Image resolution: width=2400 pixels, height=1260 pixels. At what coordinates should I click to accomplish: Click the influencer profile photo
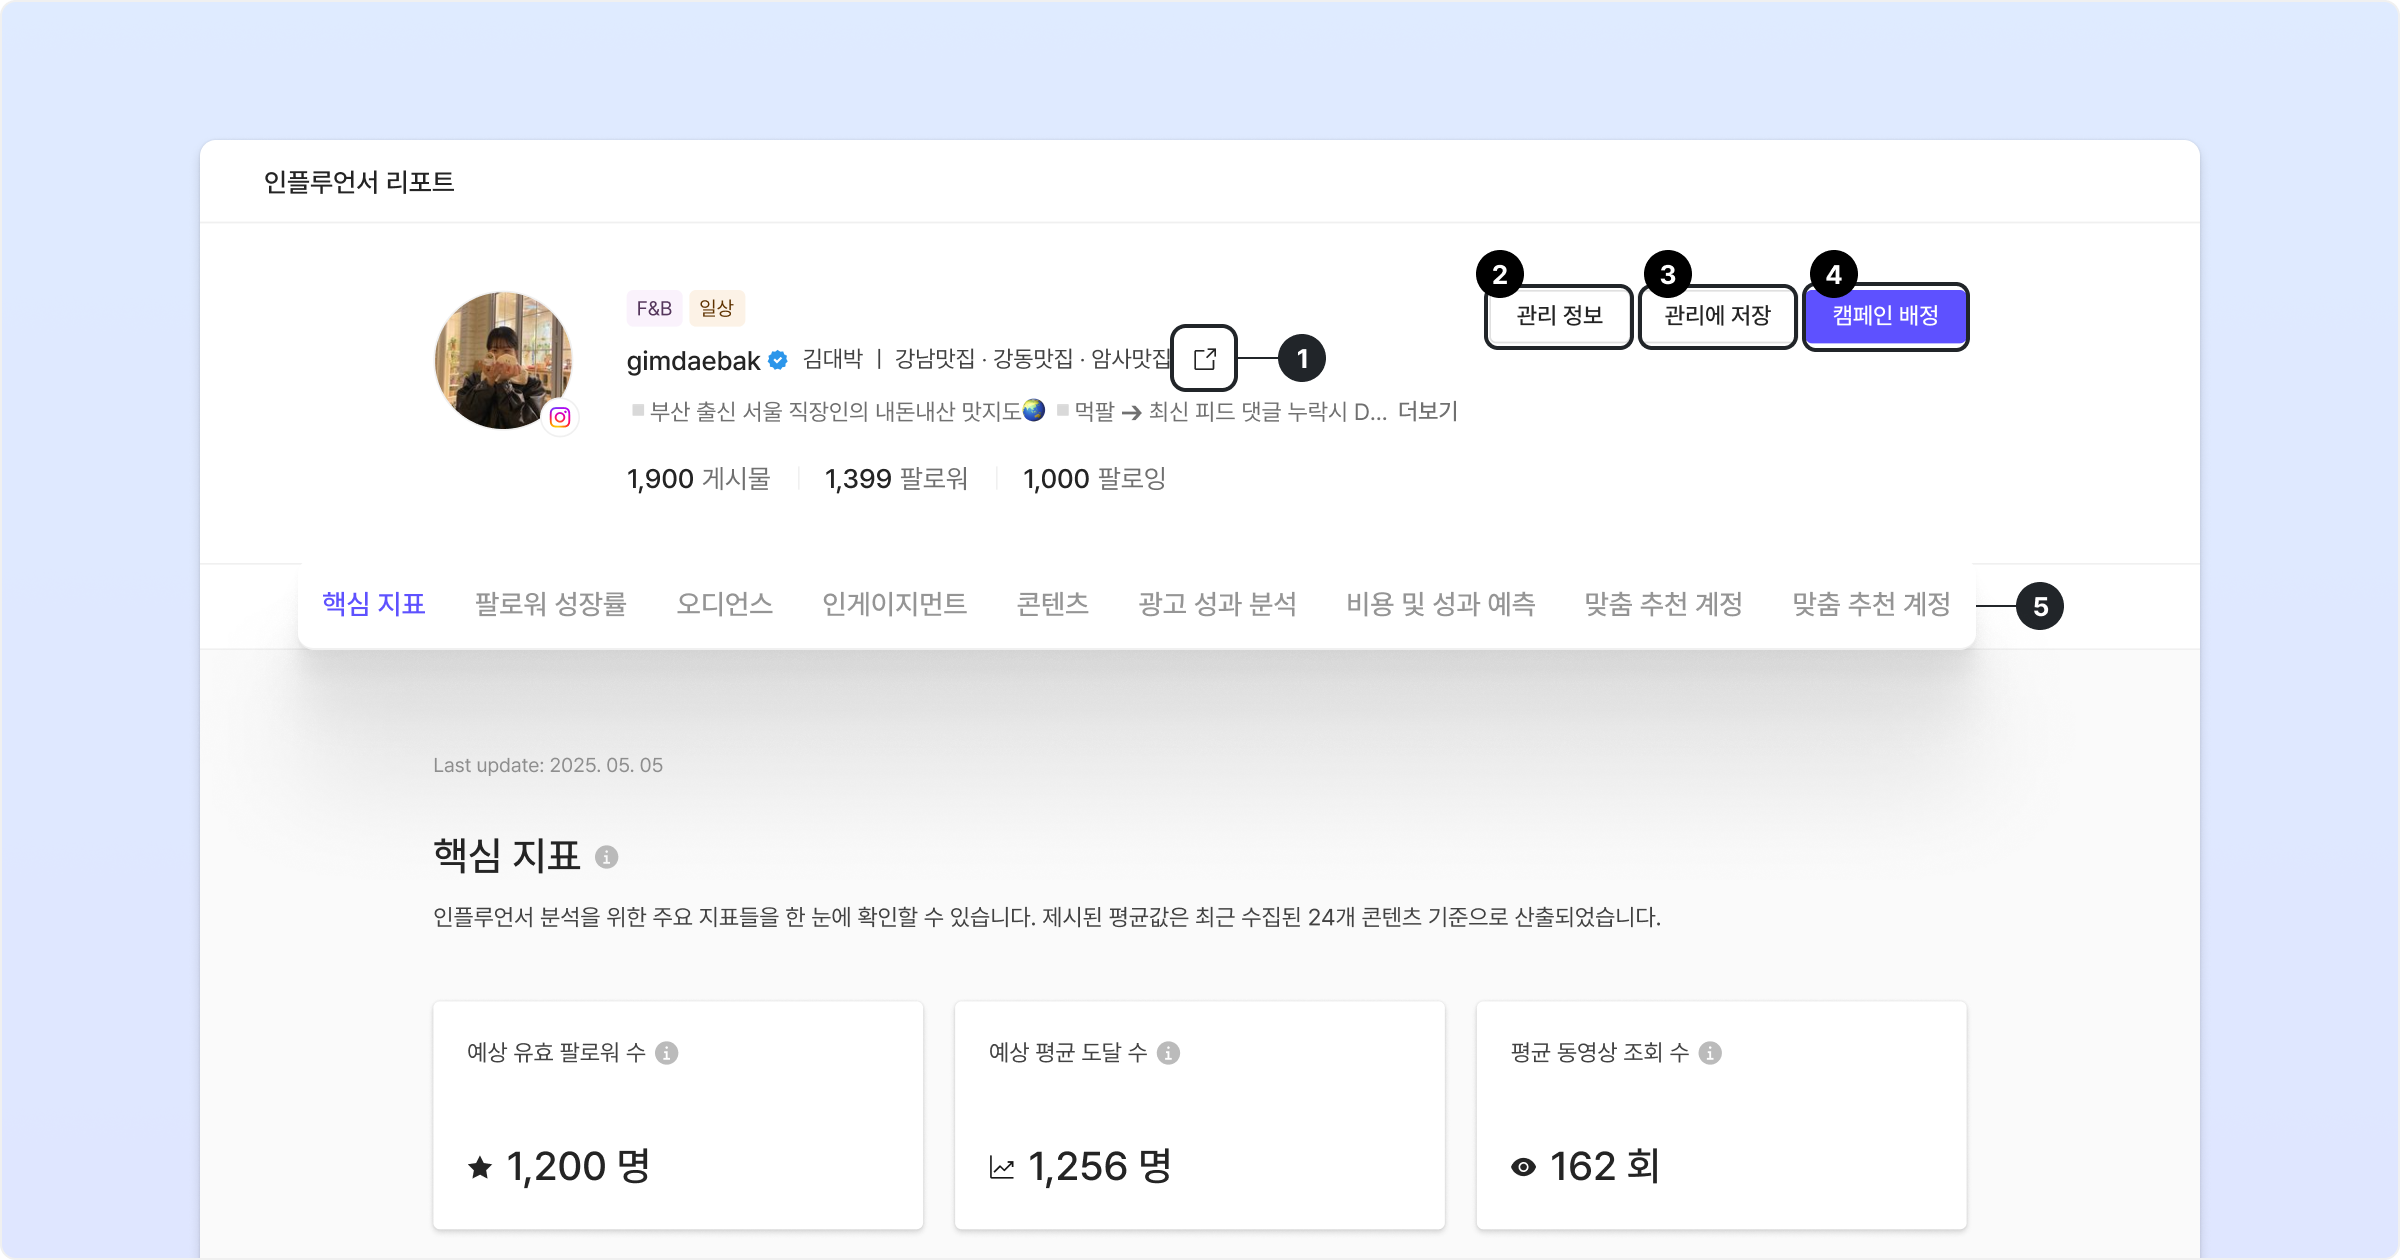point(502,358)
